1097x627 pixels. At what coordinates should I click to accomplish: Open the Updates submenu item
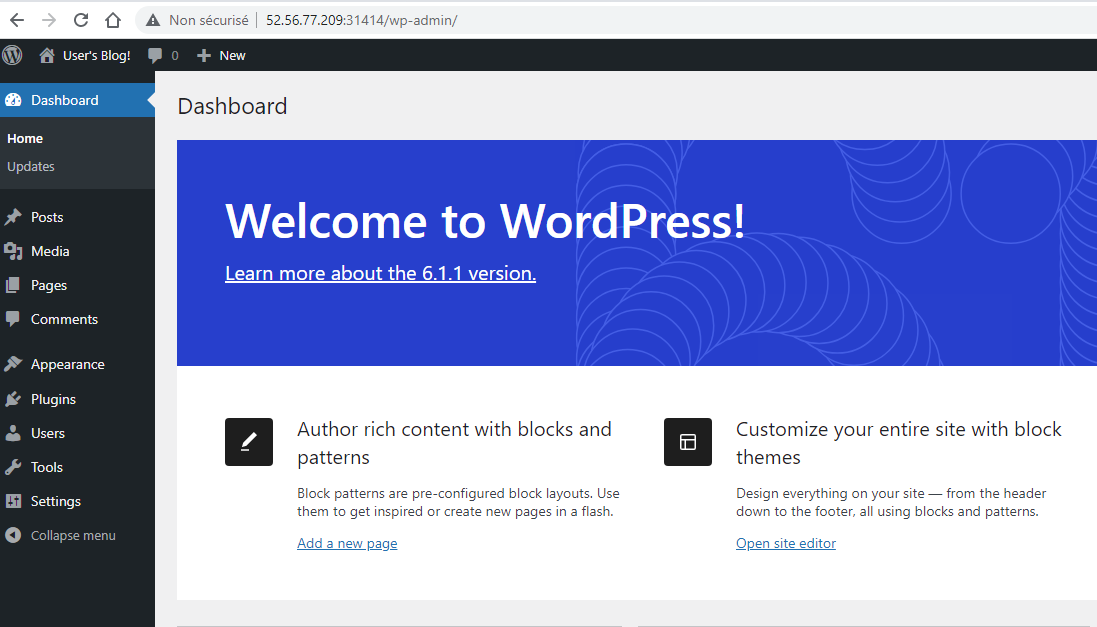tap(31, 166)
